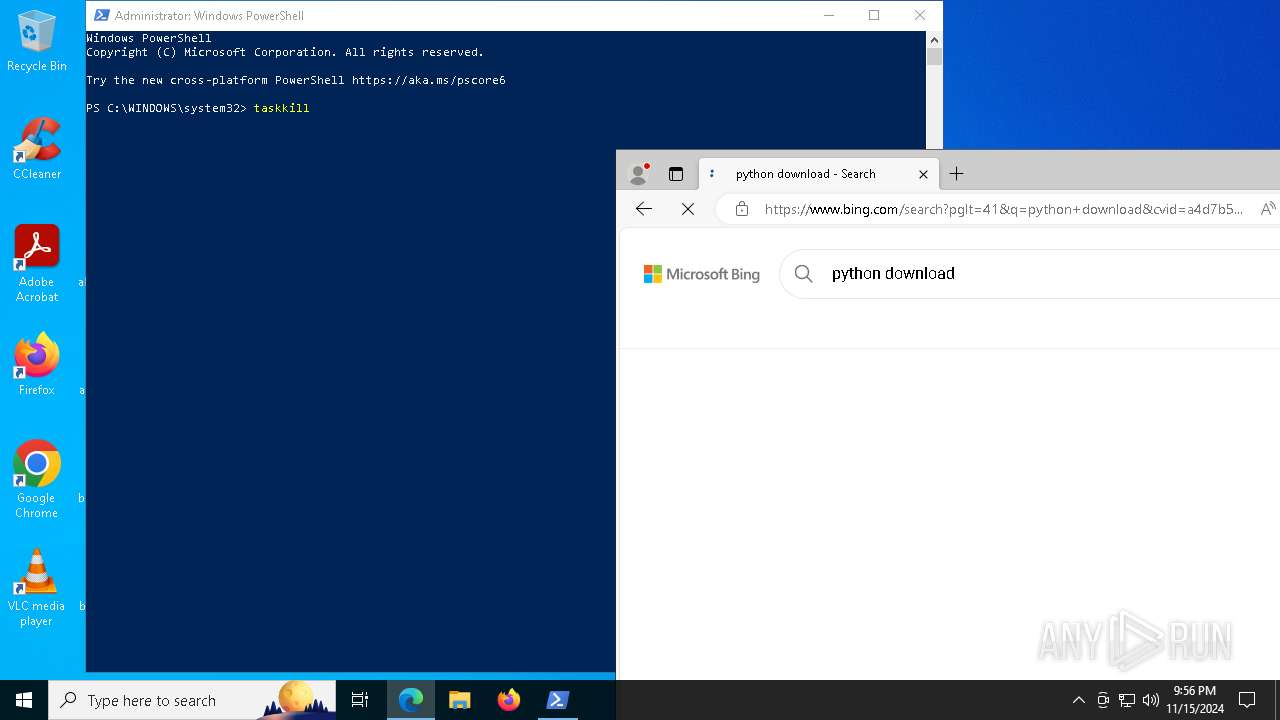
Task: Open File Explorer from taskbar
Action: point(460,700)
